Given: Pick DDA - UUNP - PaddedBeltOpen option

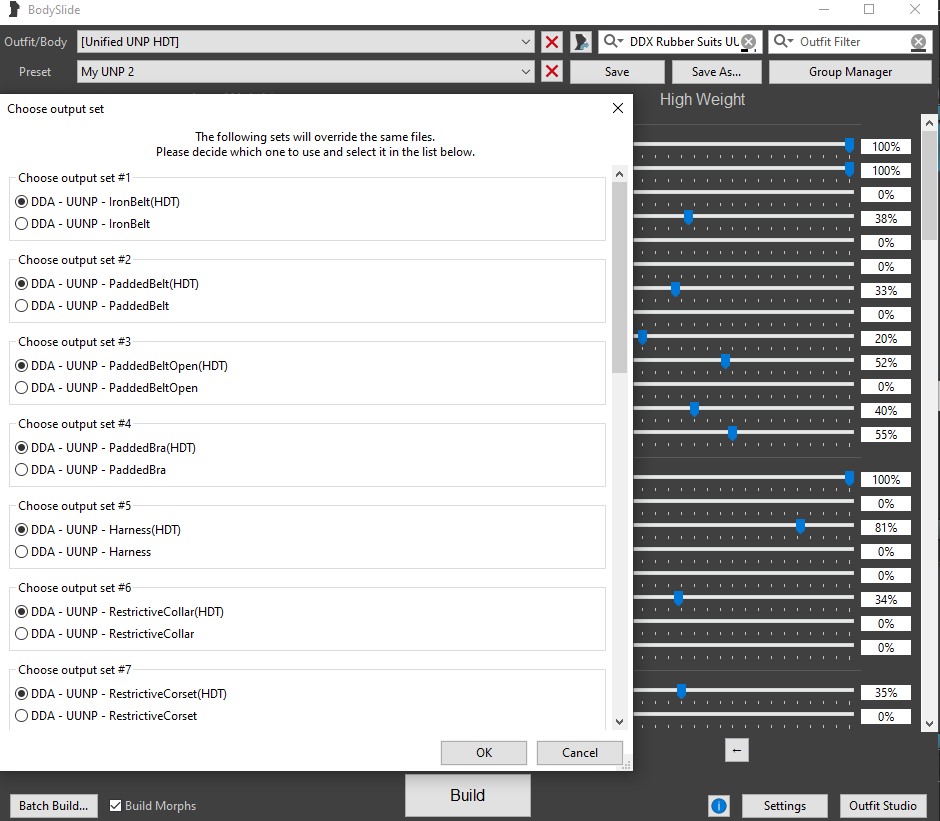Looking at the screenshot, I should click(x=22, y=388).
